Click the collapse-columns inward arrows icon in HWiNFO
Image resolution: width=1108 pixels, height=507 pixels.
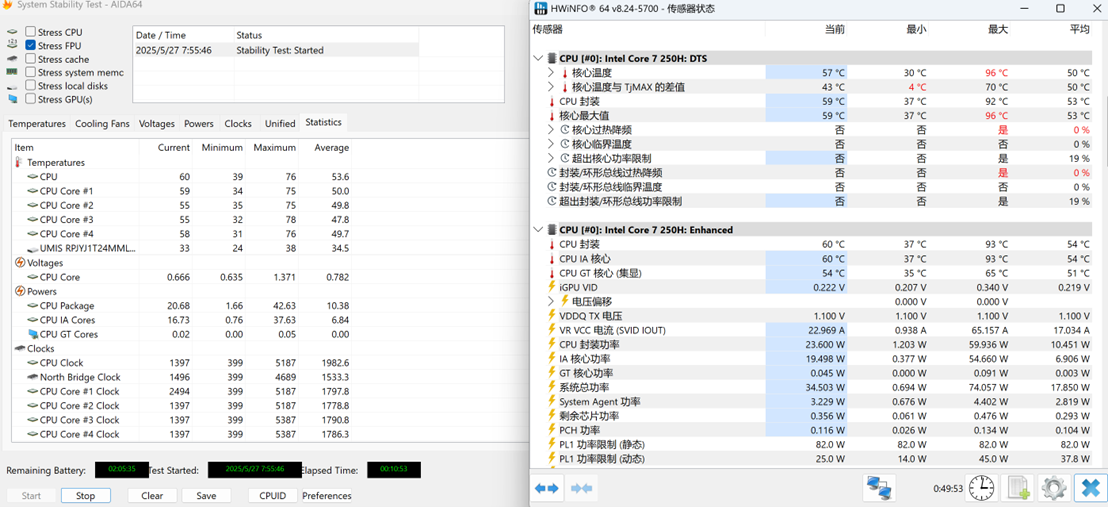coord(580,488)
